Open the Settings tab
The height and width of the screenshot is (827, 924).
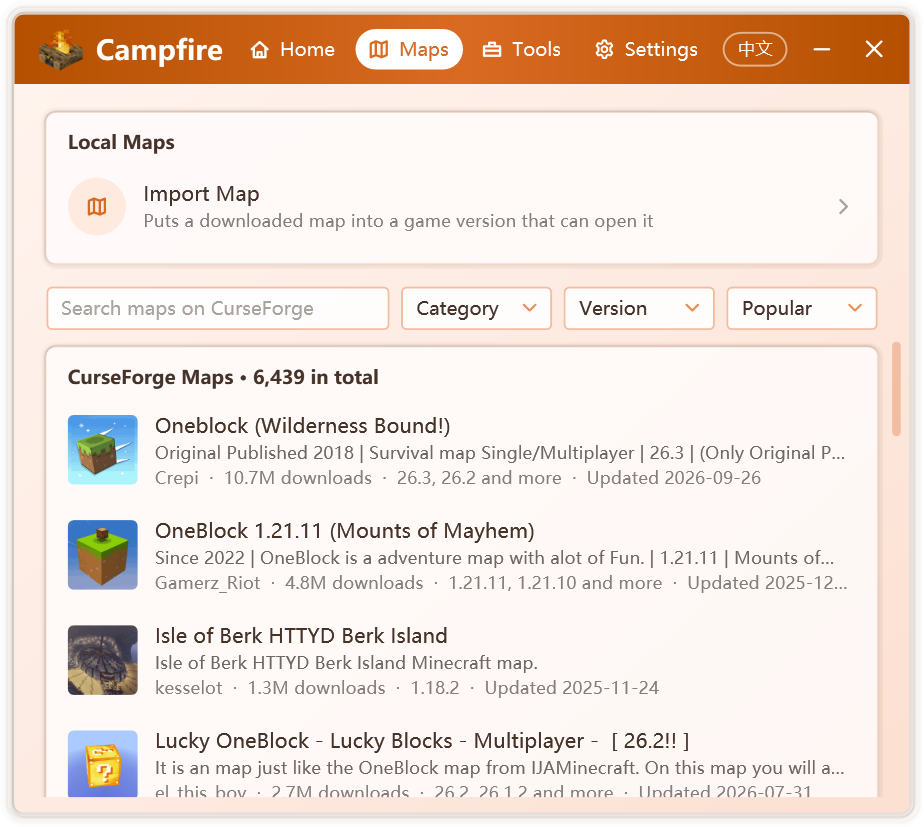point(646,50)
